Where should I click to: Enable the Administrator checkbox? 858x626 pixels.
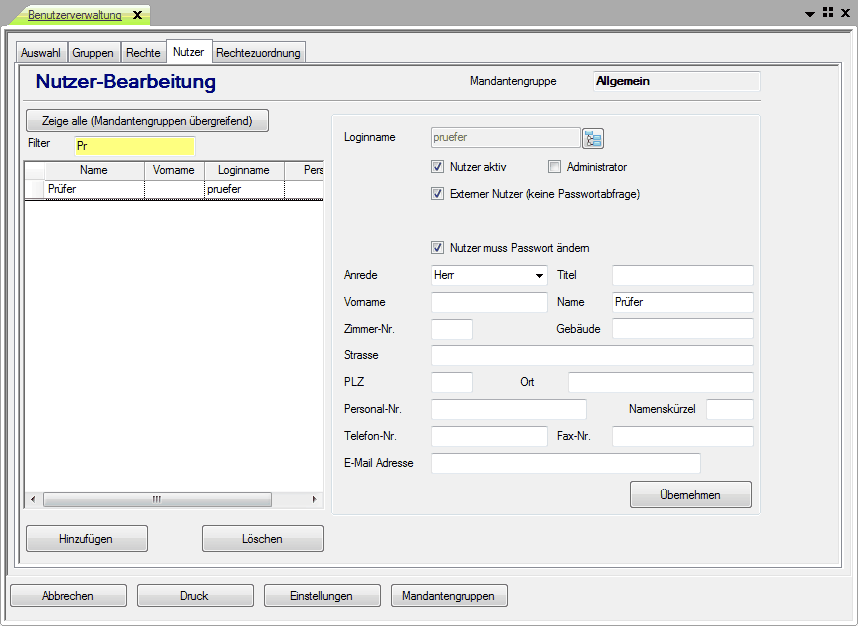(x=554, y=167)
